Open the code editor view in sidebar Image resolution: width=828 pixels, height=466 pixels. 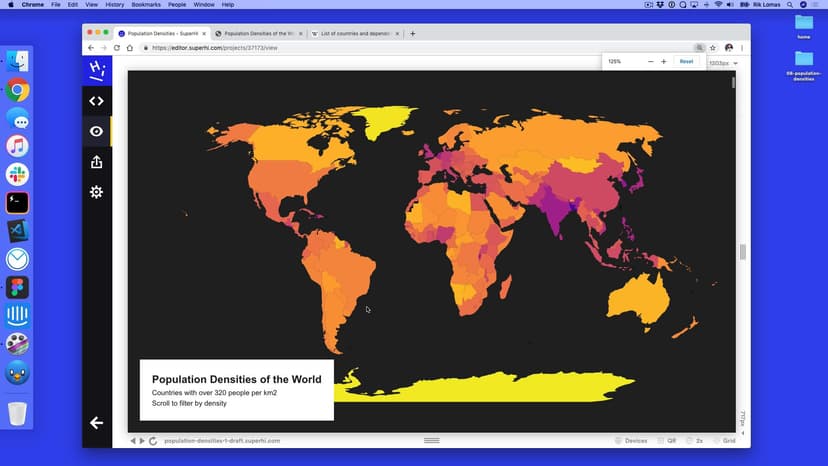click(x=96, y=101)
